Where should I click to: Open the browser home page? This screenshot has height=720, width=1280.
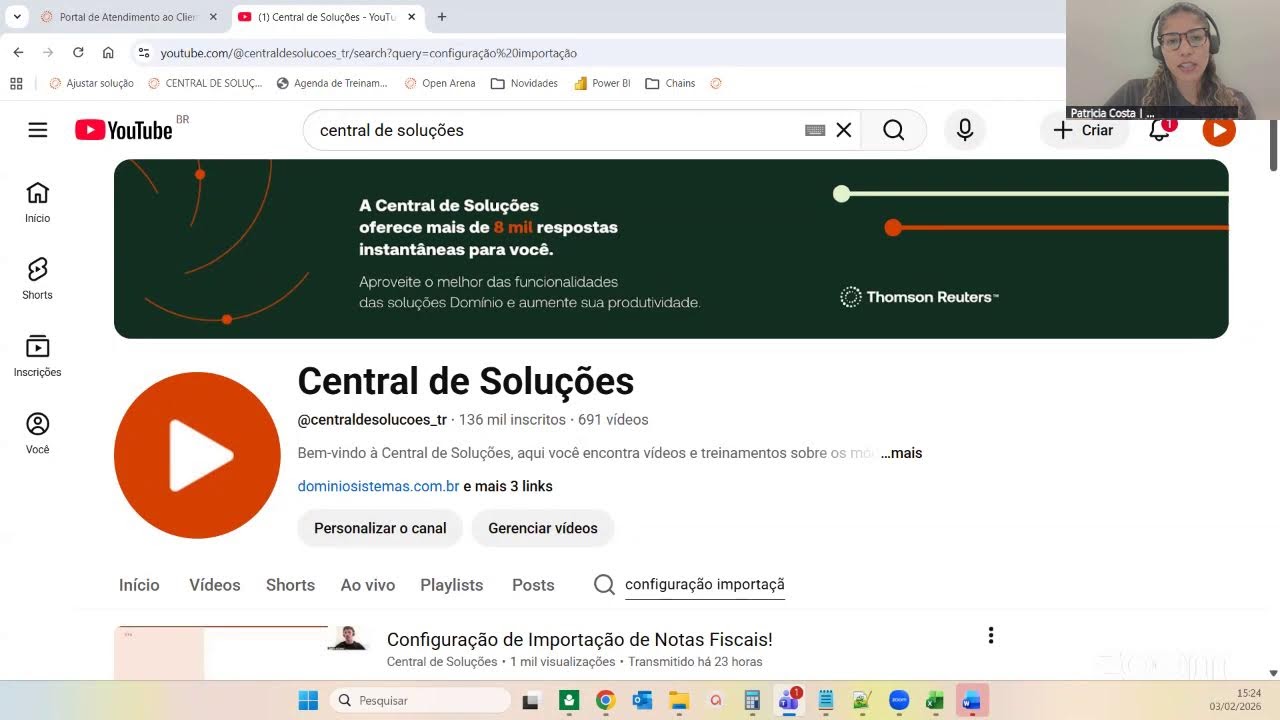point(108,53)
